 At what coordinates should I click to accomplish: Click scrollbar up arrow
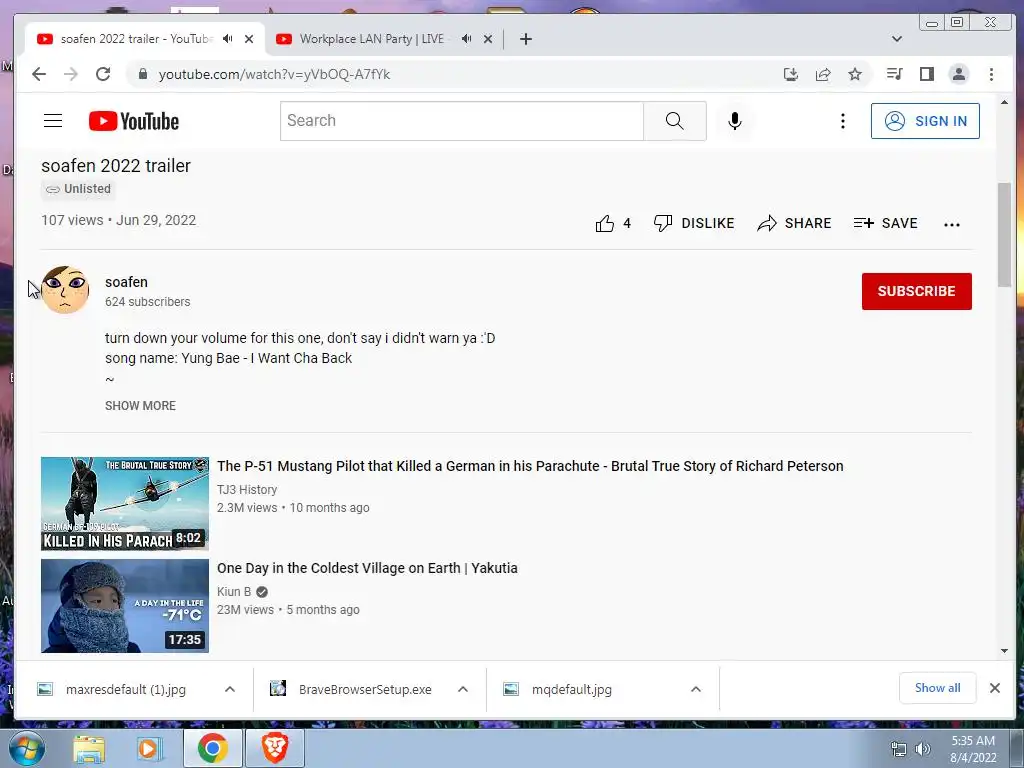click(1004, 103)
